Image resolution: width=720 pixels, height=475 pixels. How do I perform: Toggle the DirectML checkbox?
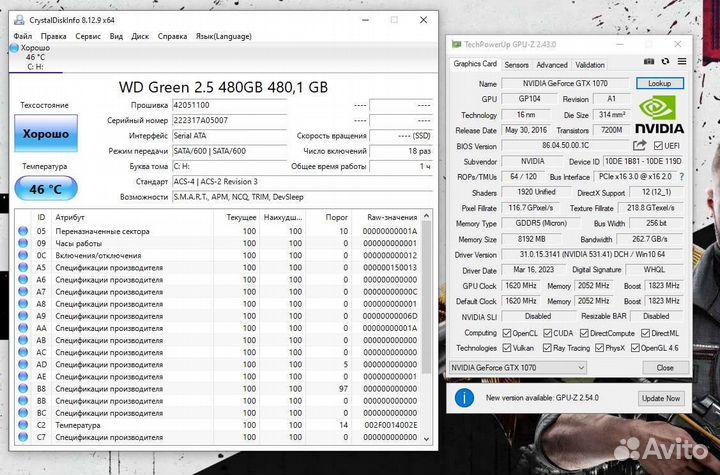point(645,333)
